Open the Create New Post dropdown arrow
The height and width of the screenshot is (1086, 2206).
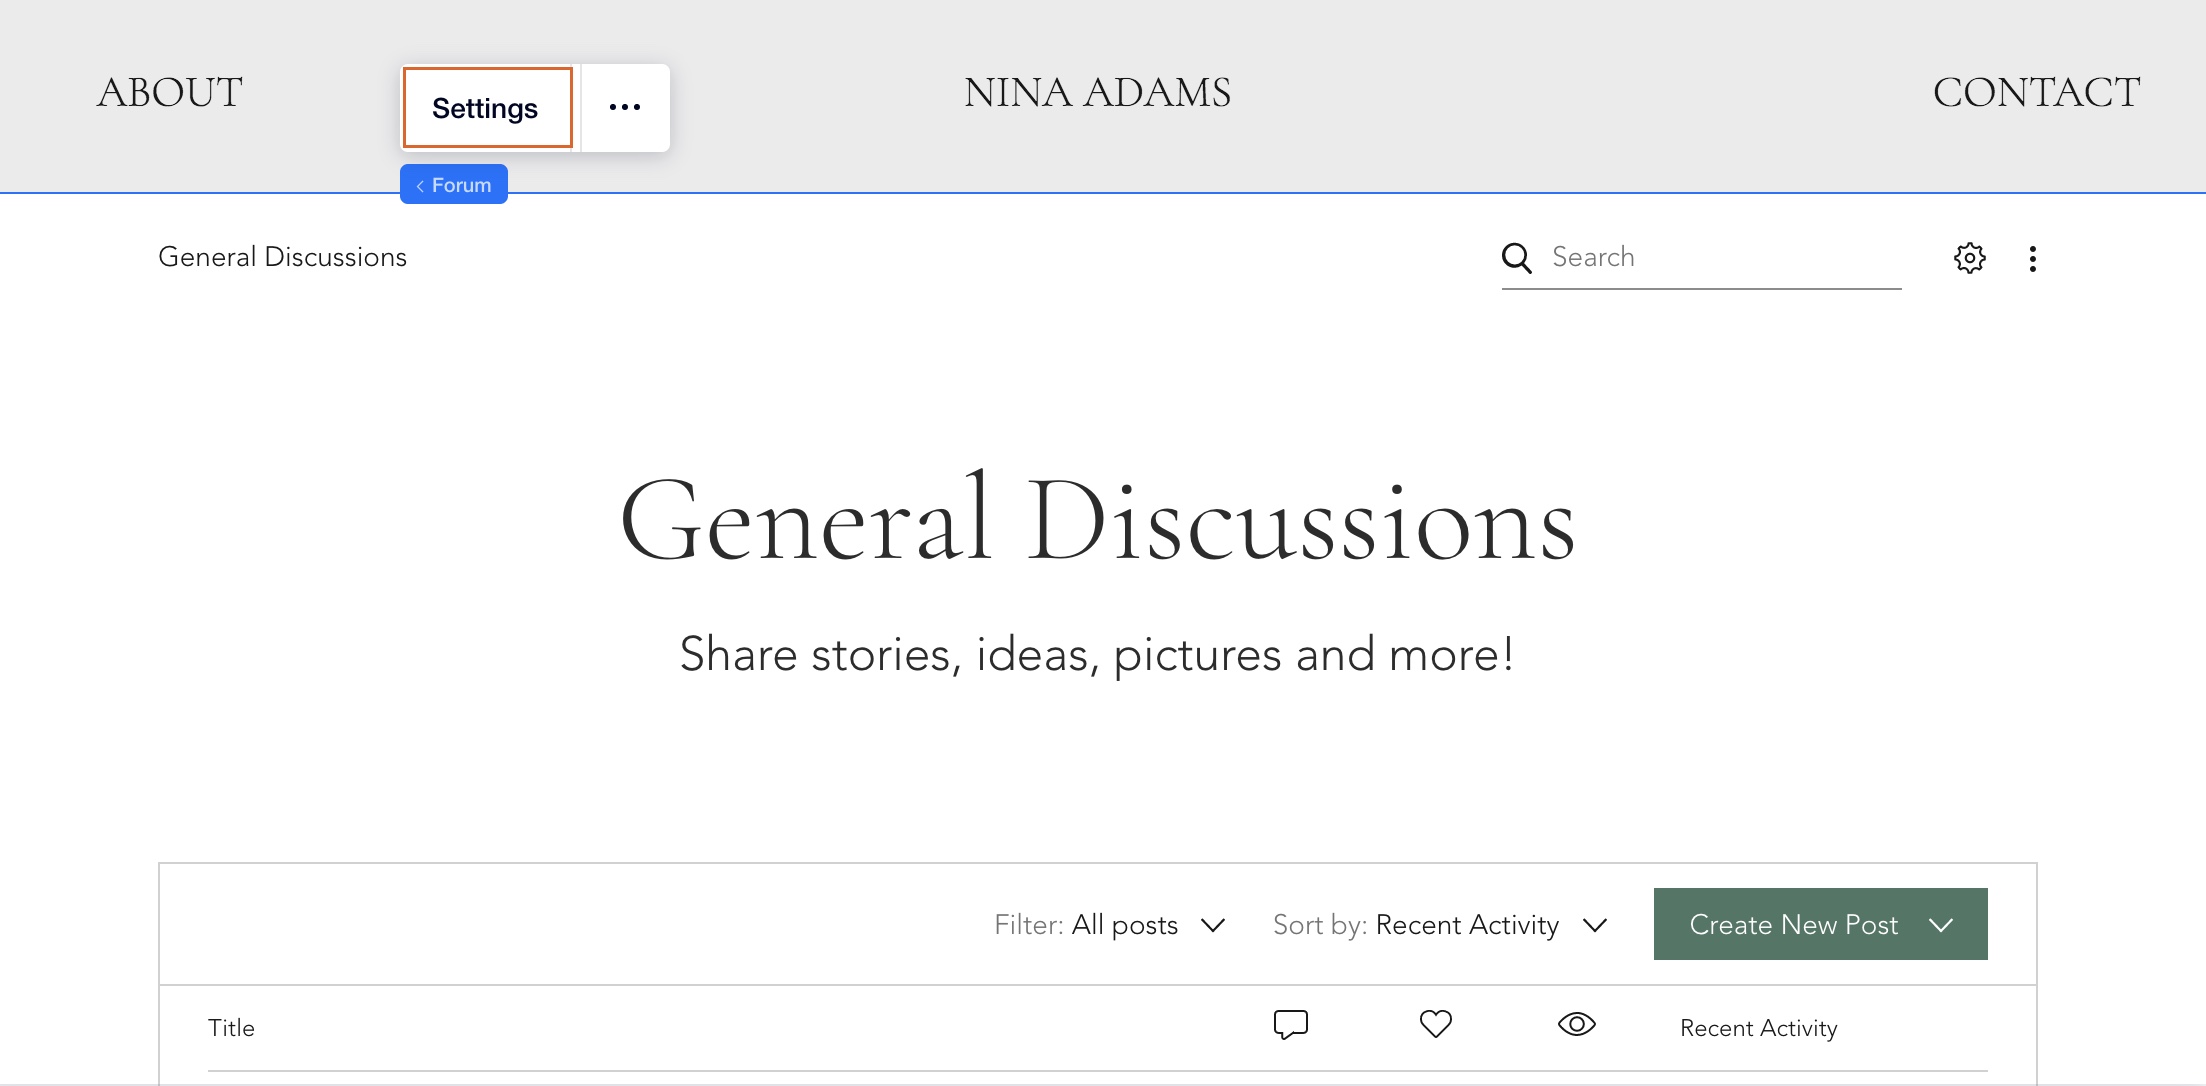click(x=1941, y=925)
